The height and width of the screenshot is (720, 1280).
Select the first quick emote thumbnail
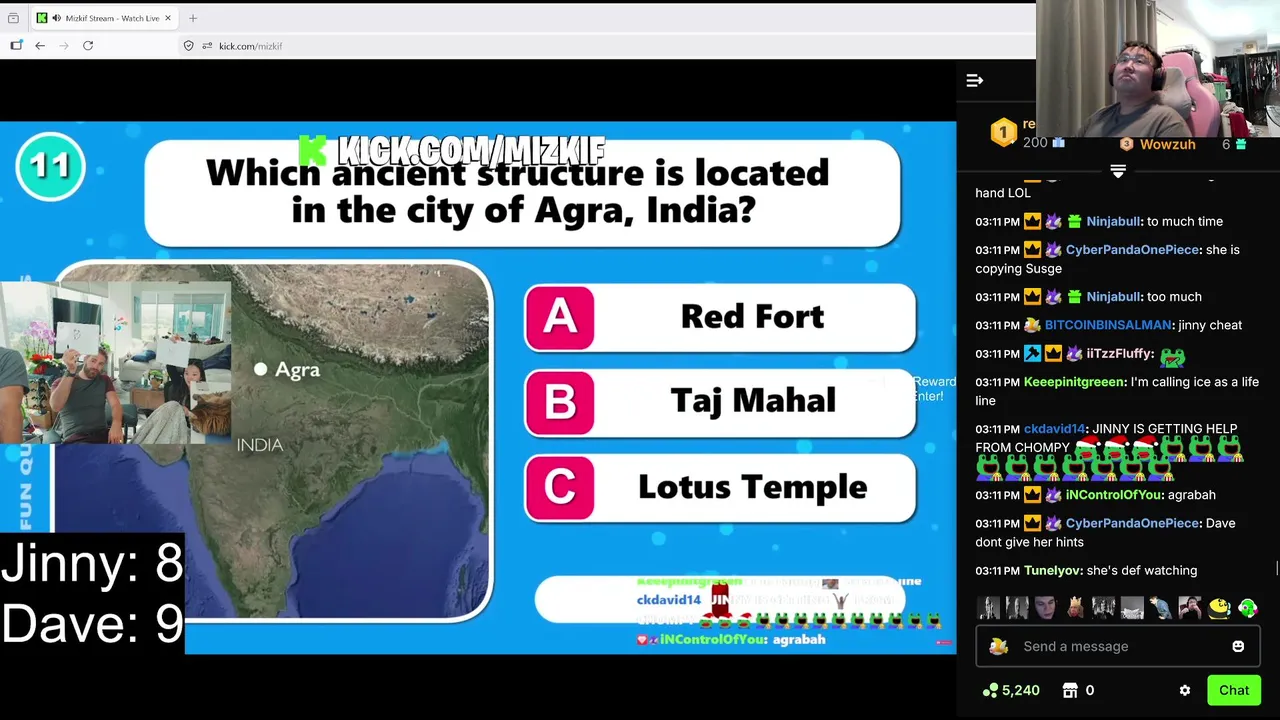pos(989,608)
